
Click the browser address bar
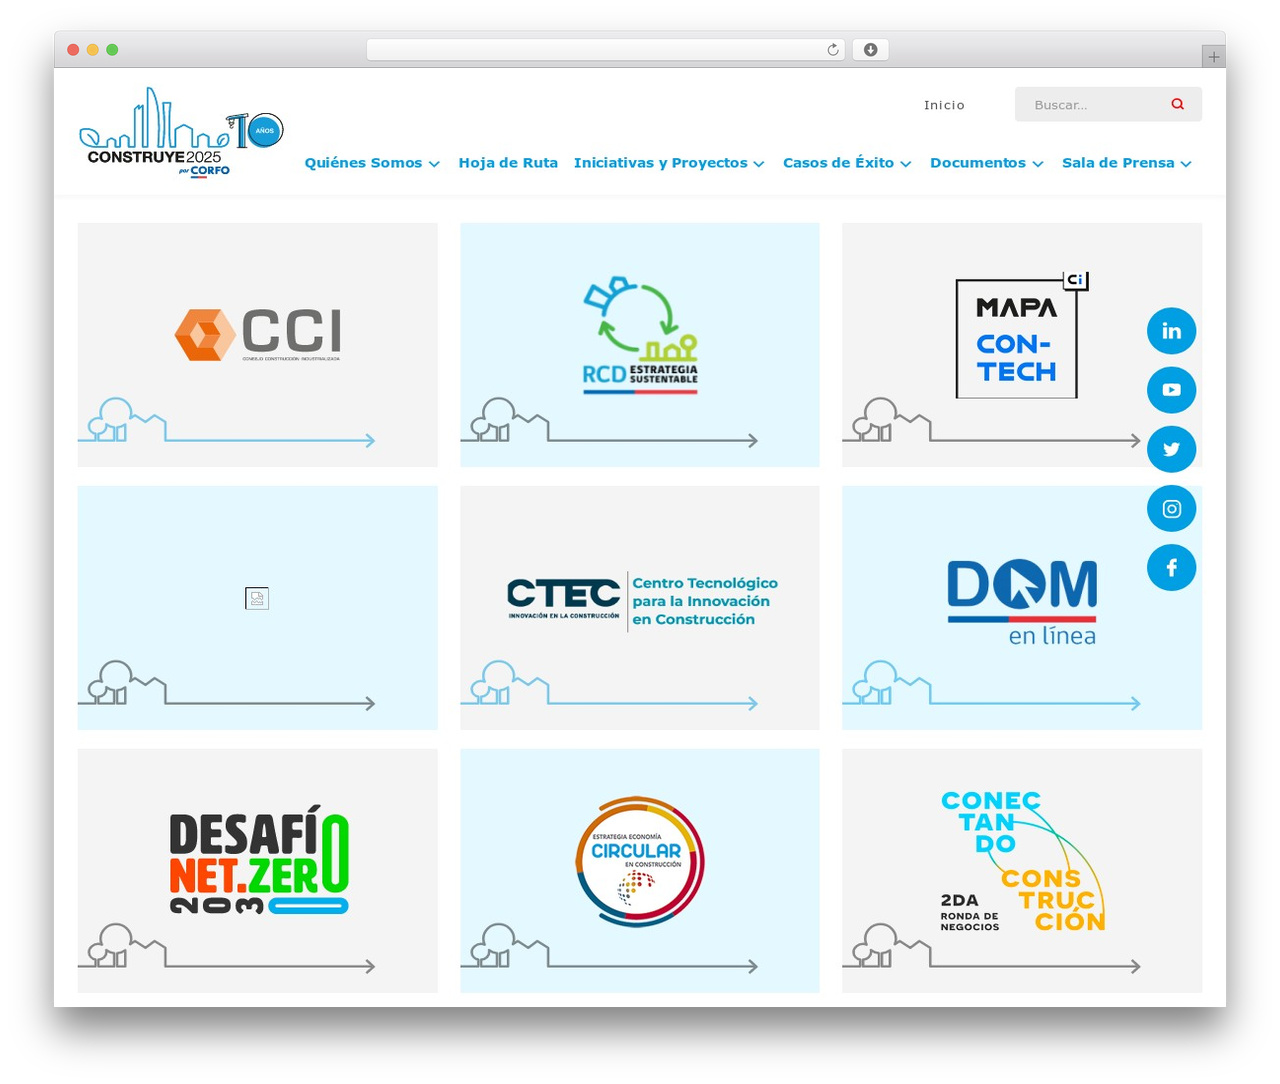tap(606, 50)
